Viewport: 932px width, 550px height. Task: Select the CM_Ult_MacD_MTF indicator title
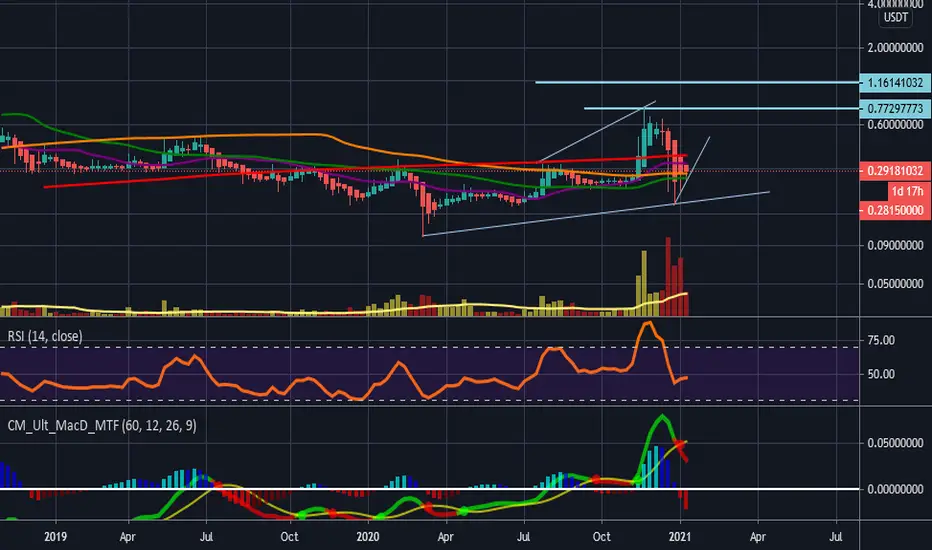pos(102,426)
